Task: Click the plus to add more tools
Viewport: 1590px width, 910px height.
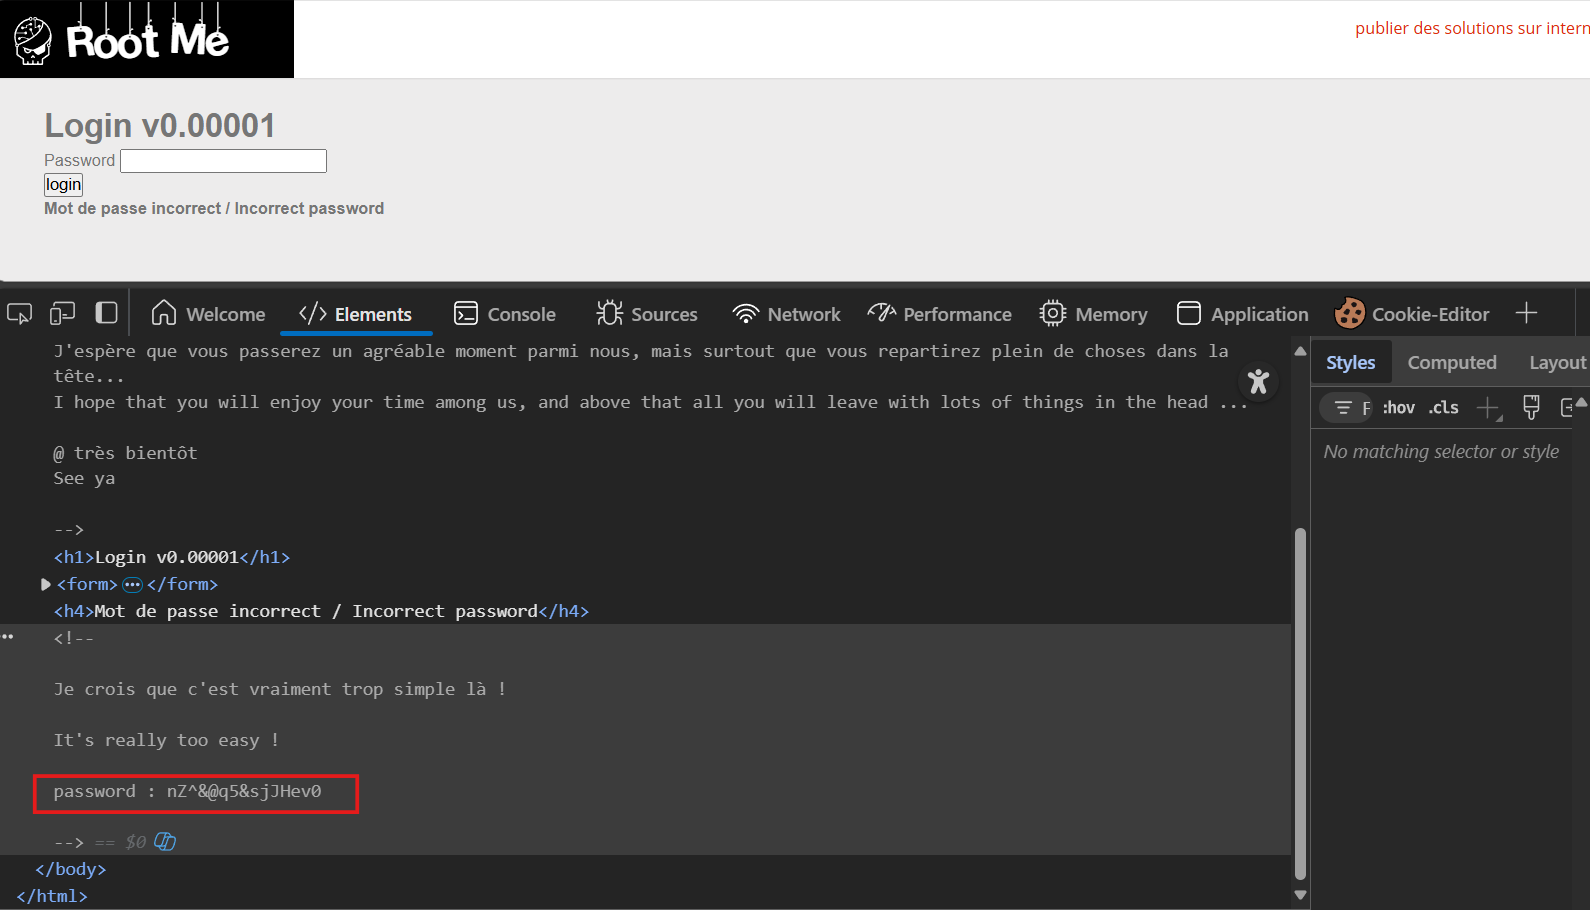Action: 1526,314
